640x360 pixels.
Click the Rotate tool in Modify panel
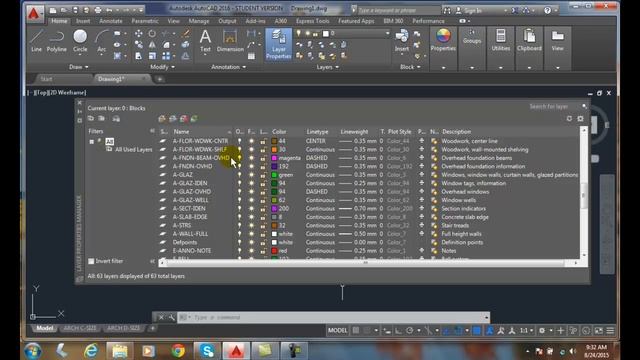[x=152, y=33]
